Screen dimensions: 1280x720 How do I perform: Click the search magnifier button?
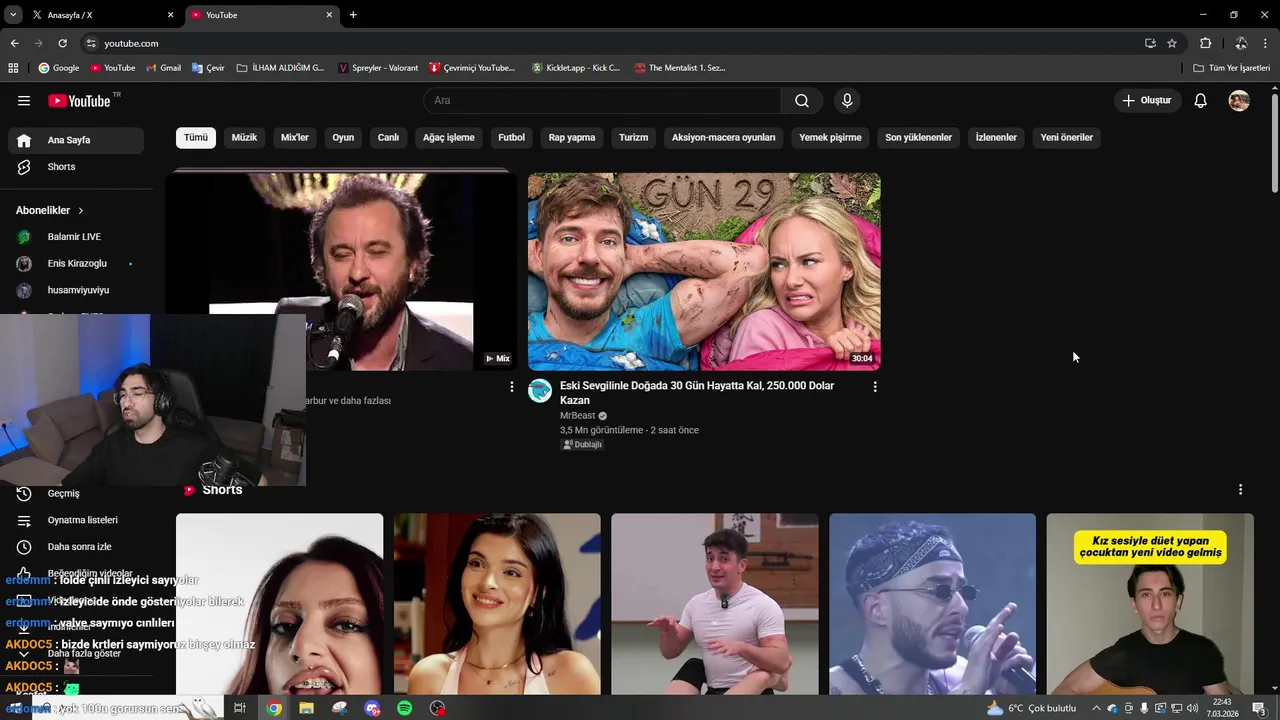click(x=802, y=100)
